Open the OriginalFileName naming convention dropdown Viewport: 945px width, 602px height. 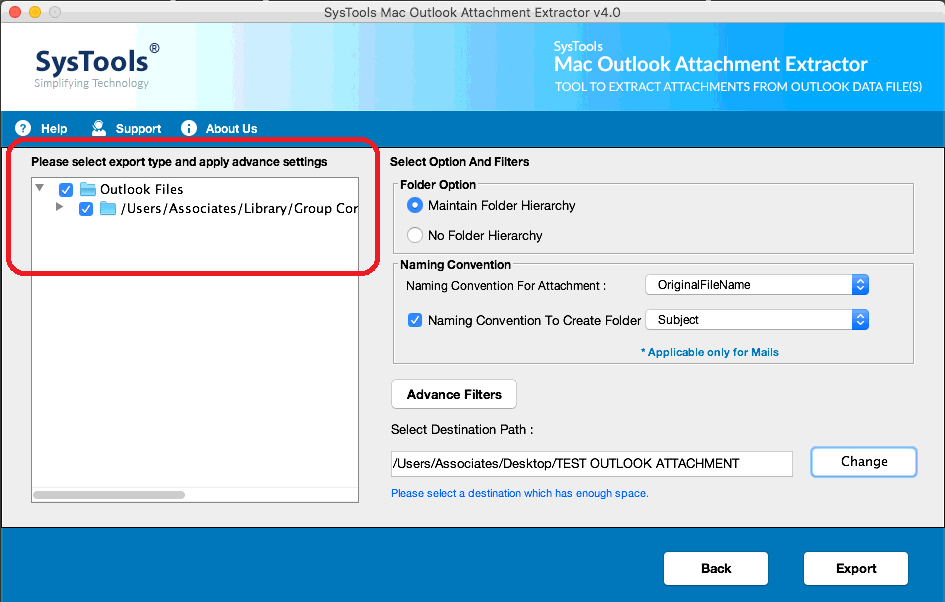pyautogui.click(x=757, y=284)
